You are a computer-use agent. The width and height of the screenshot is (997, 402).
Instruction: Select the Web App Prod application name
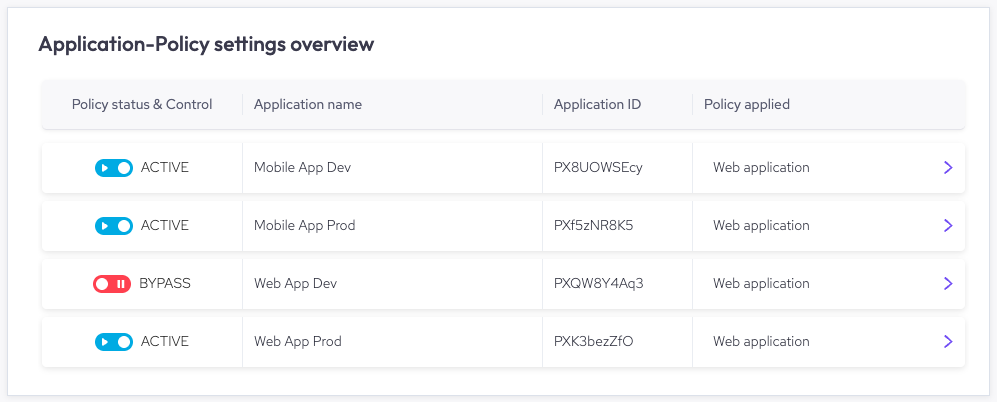tap(298, 342)
